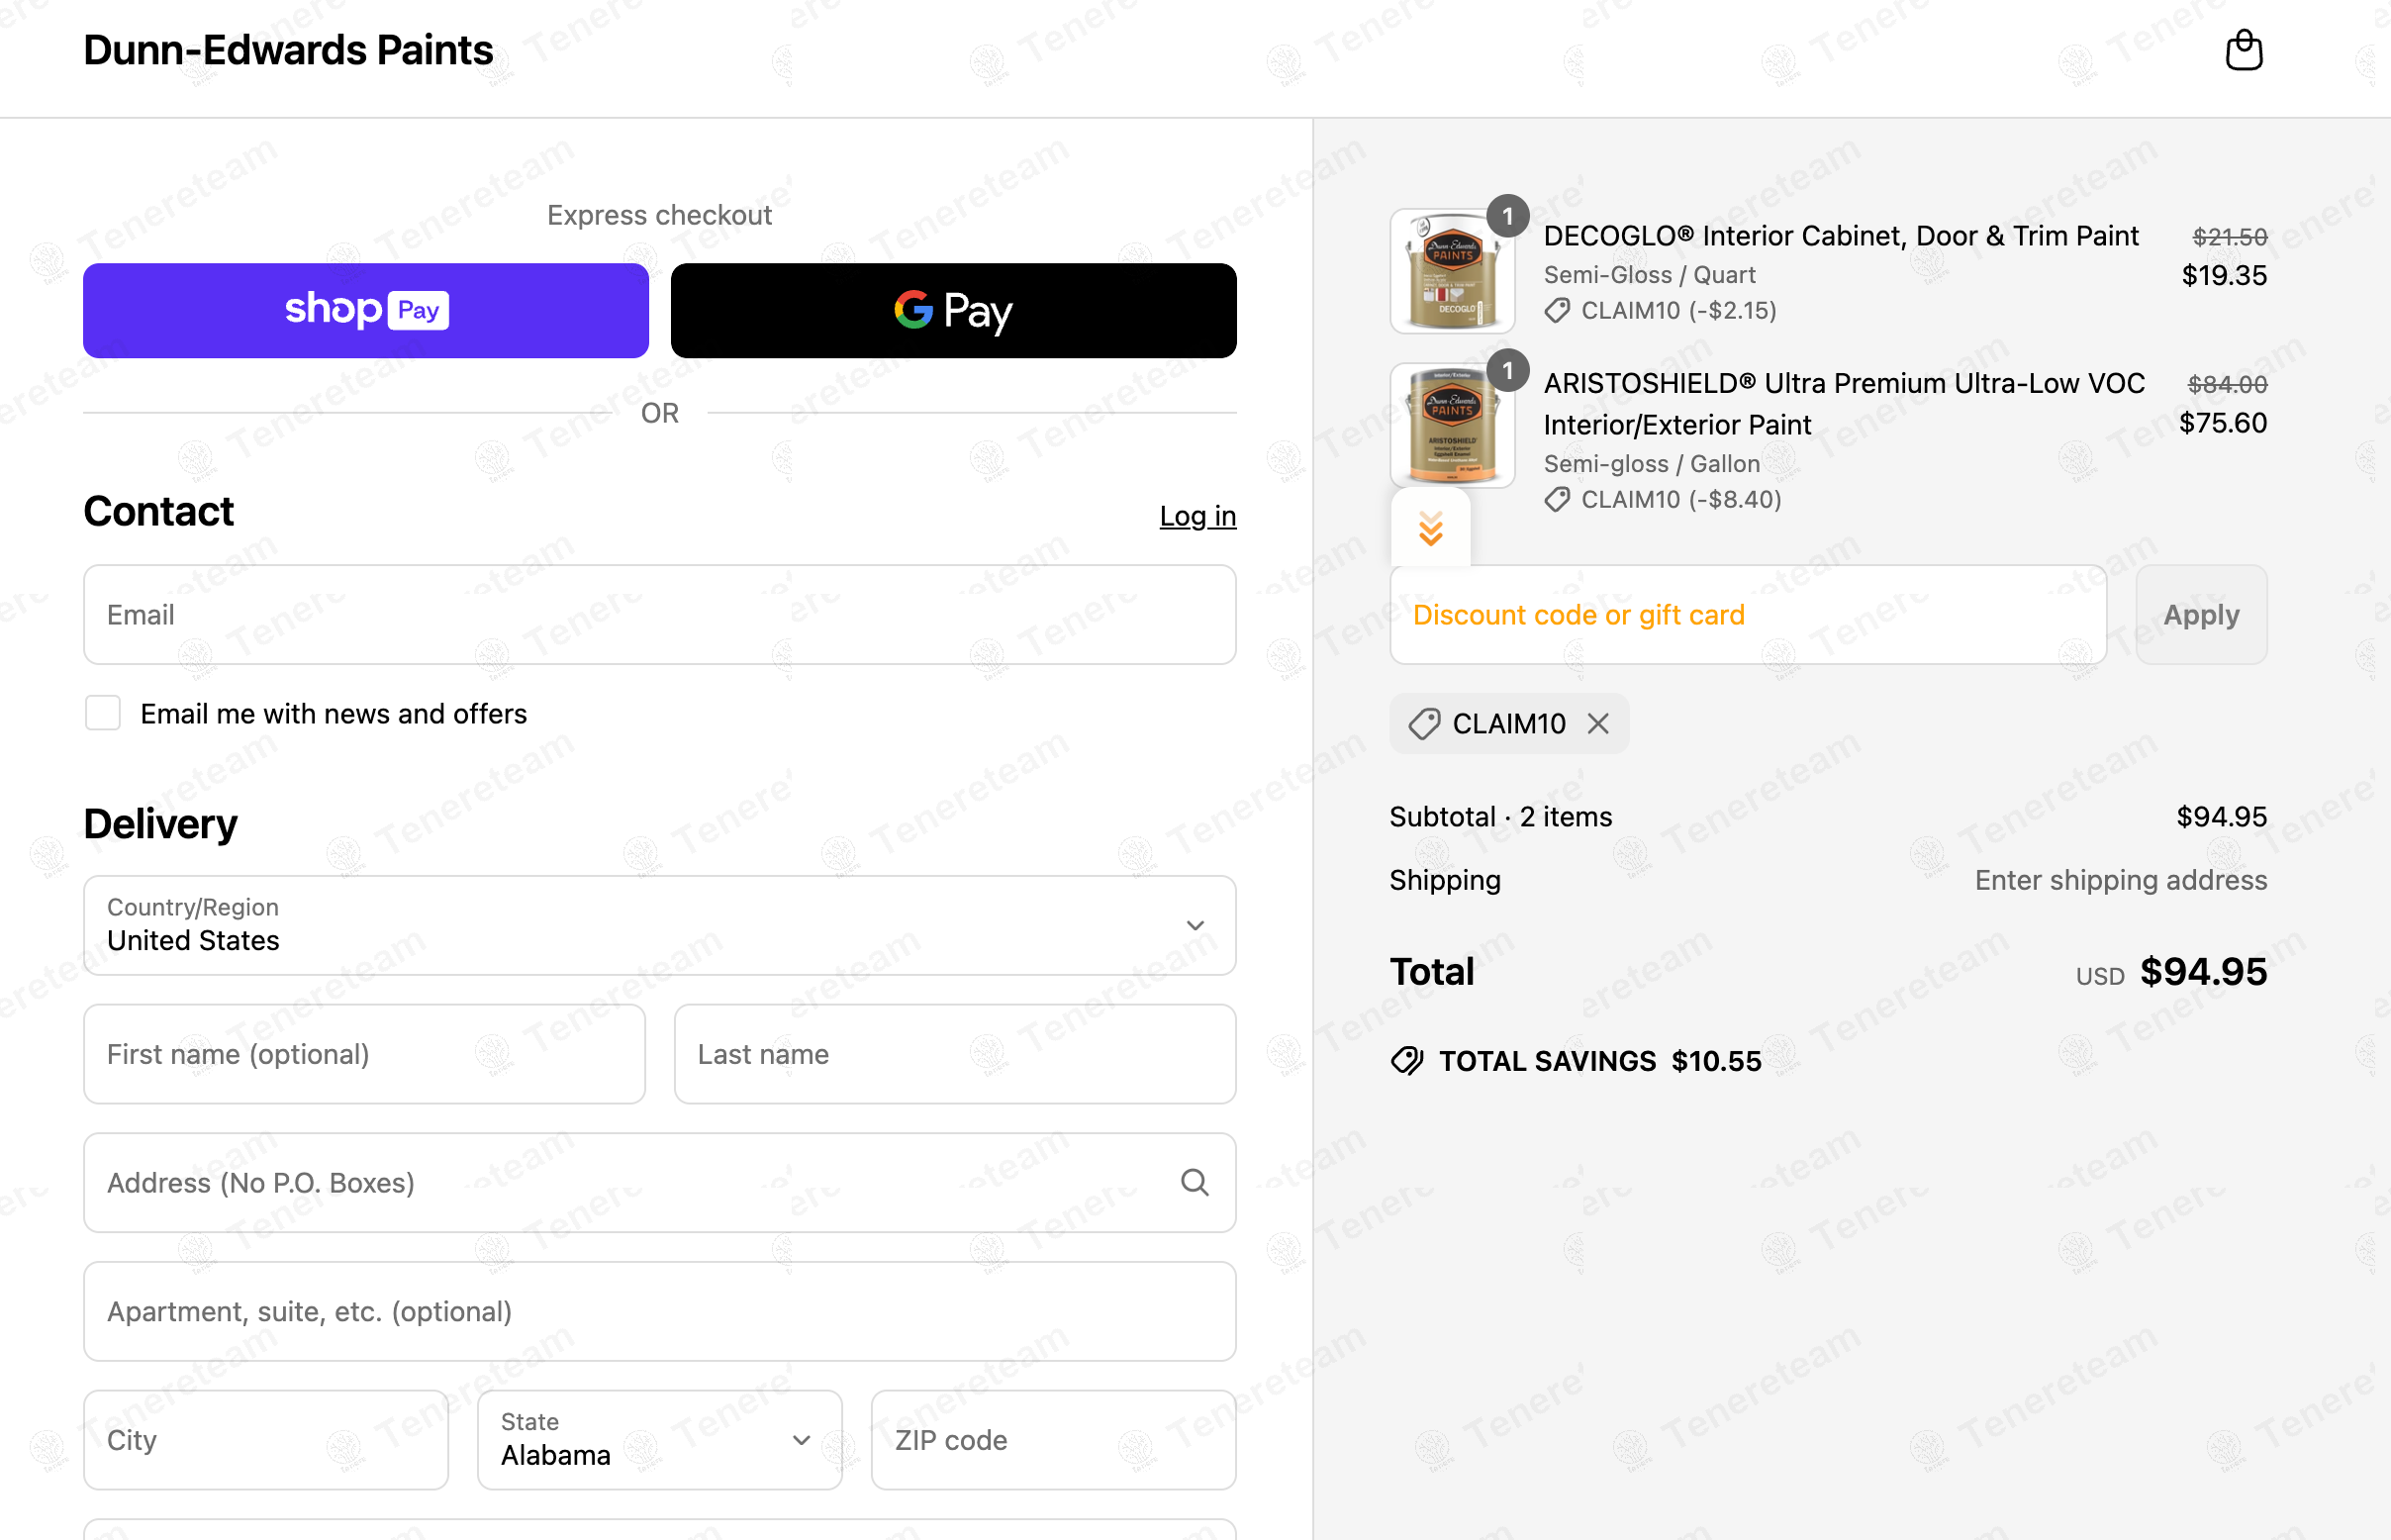Click the Log in link

[1197, 516]
